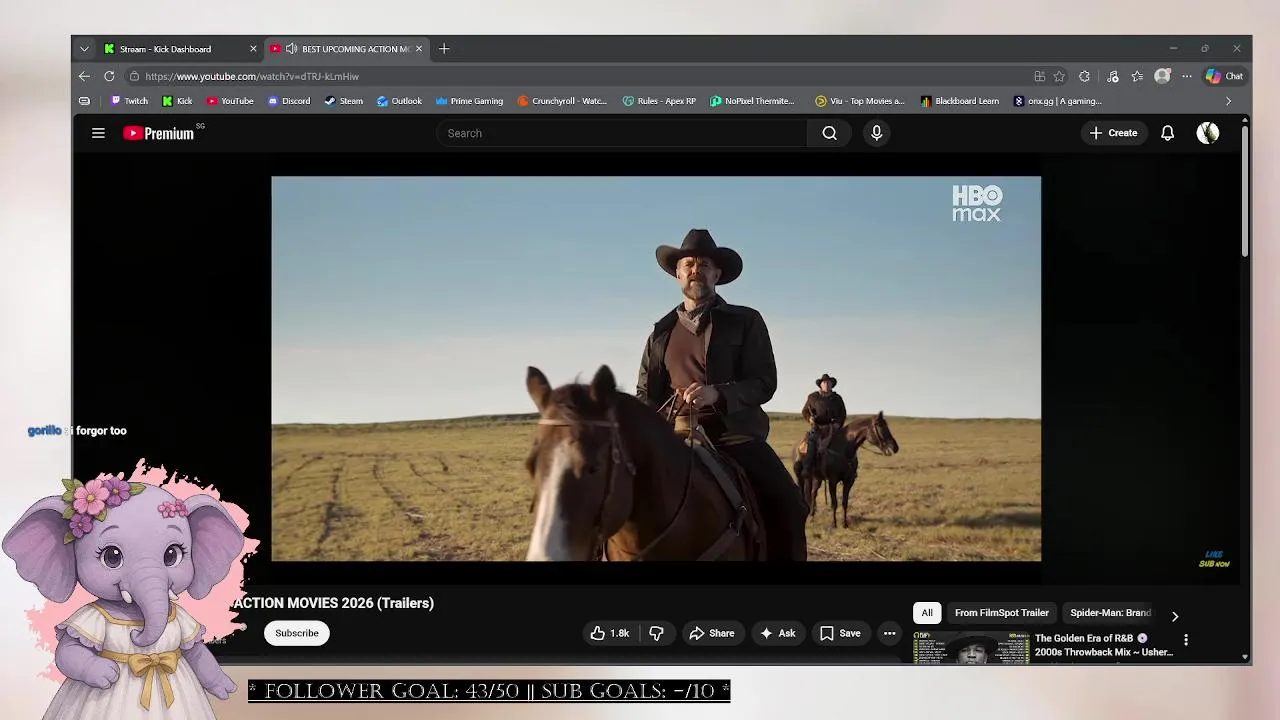Open a new browser tab
The image size is (1280, 720).
tap(444, 49)
